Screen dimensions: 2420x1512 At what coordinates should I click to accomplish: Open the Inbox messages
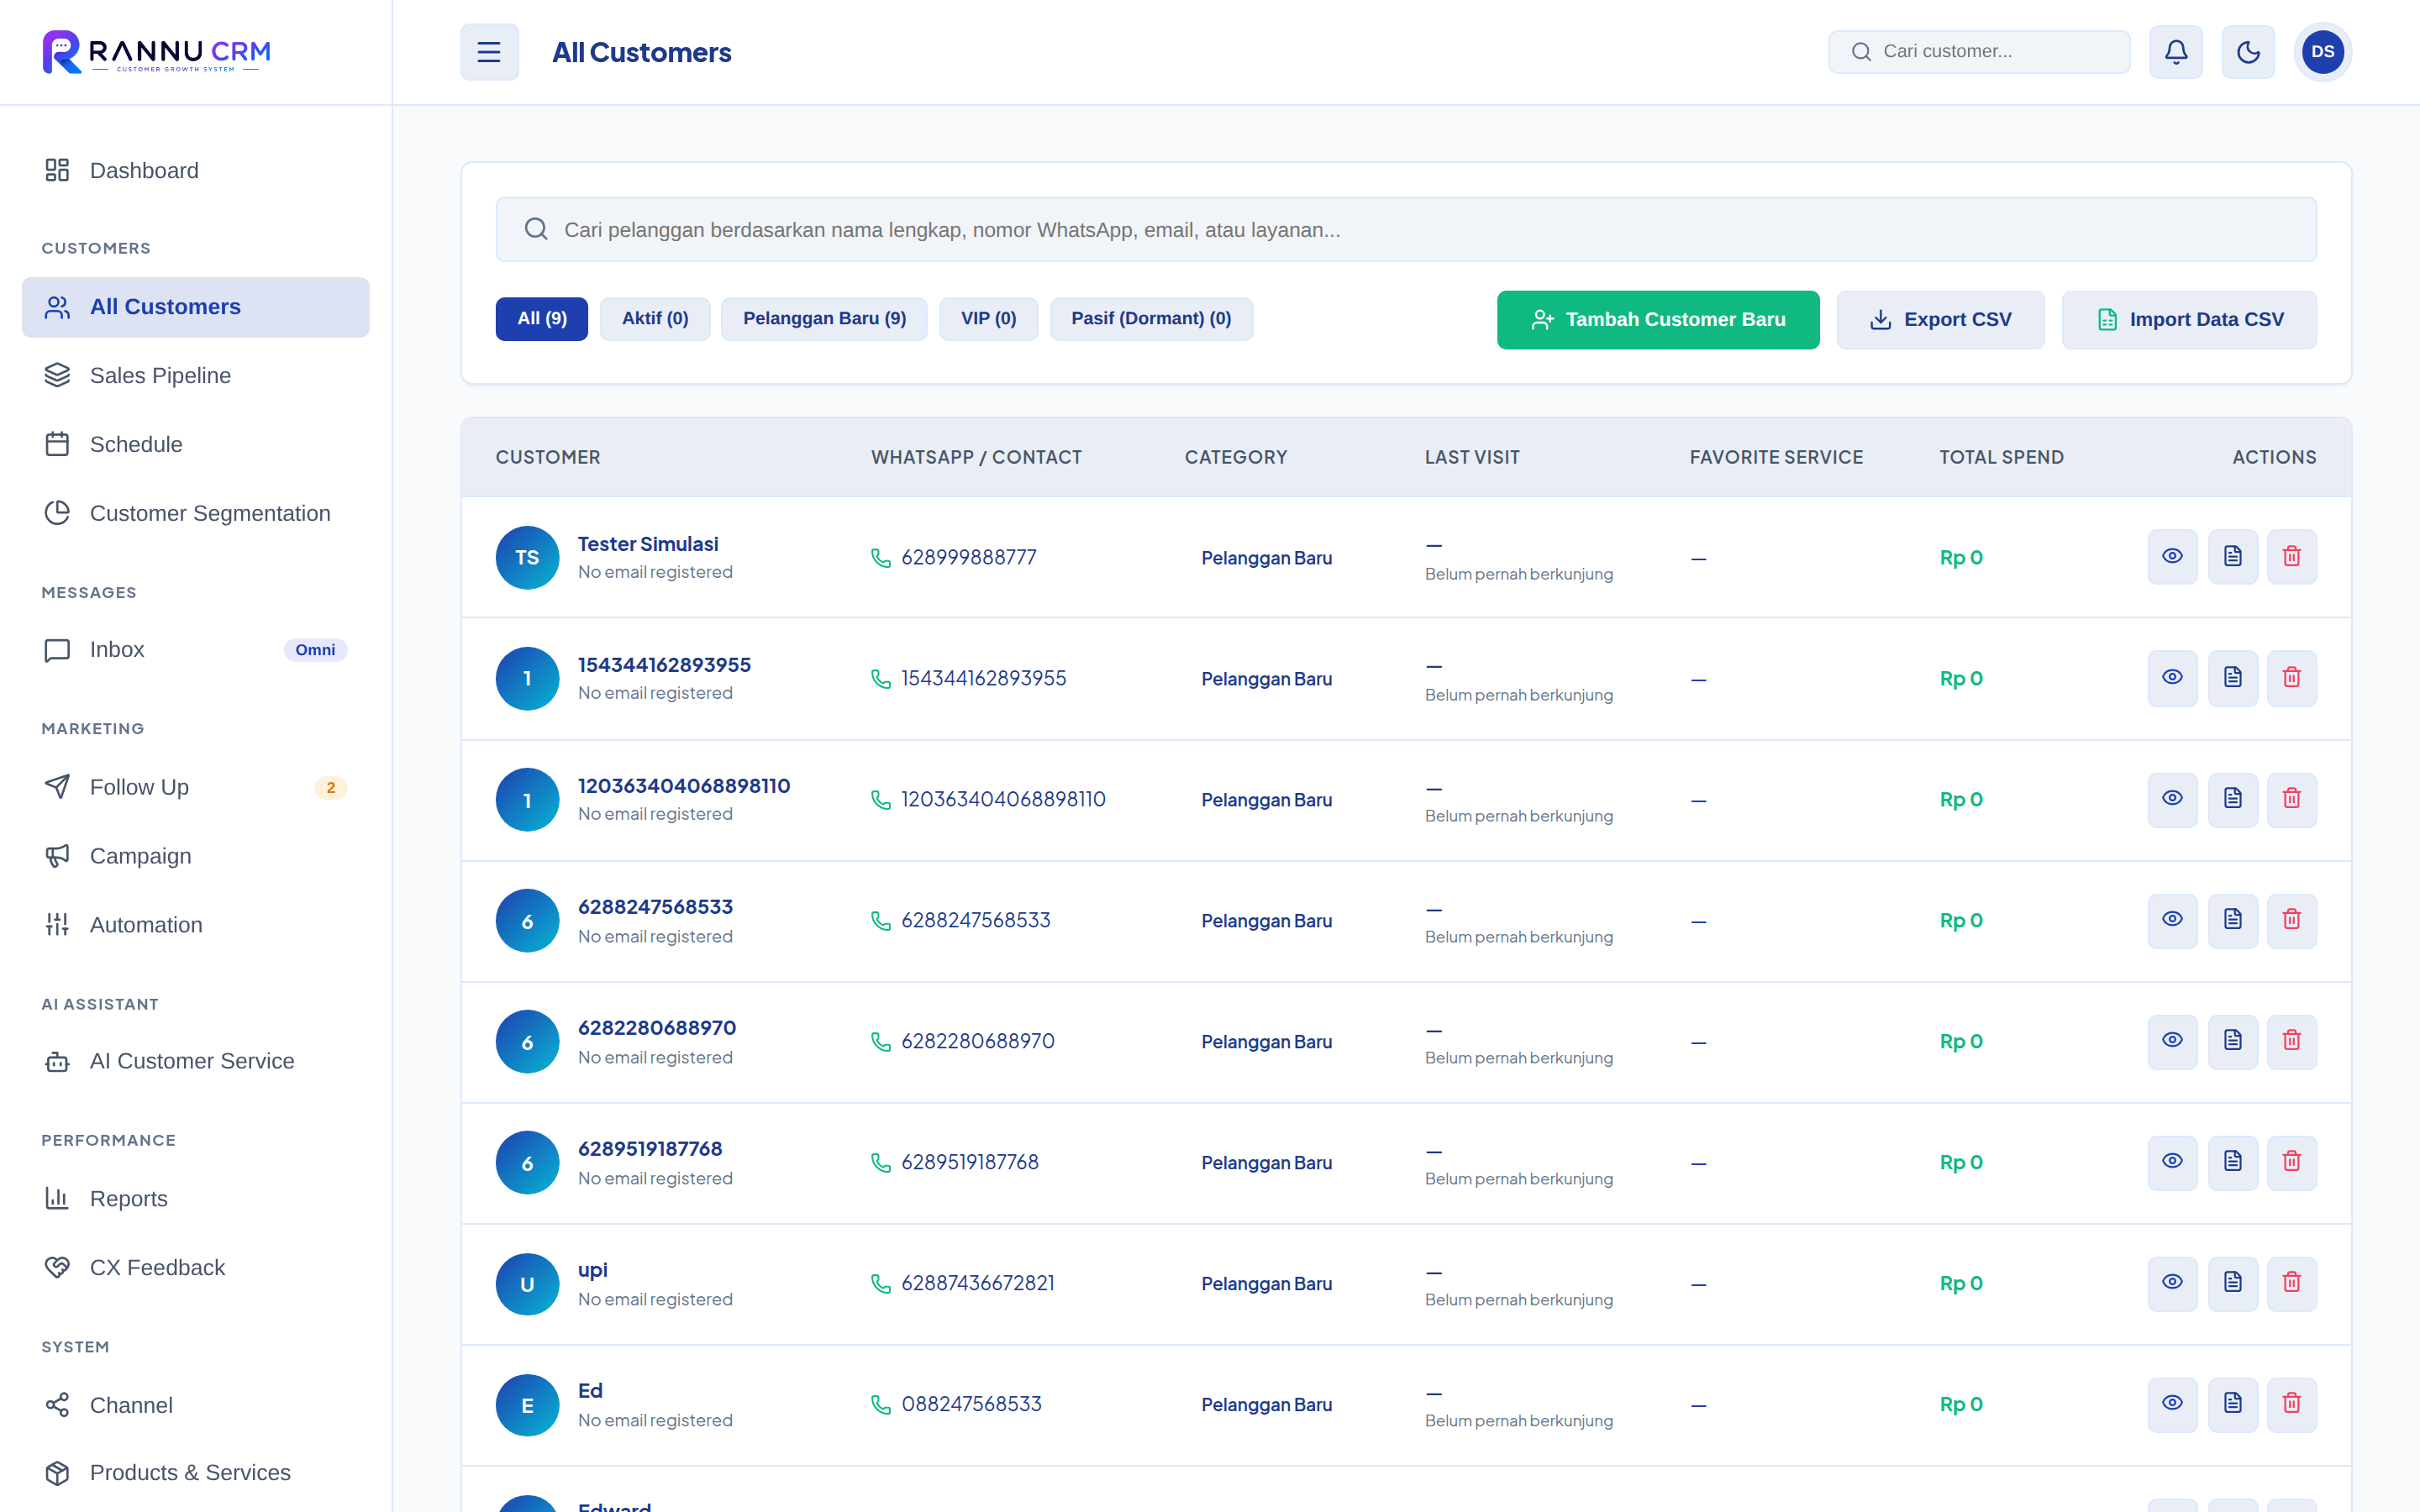[x=196, y=650]
